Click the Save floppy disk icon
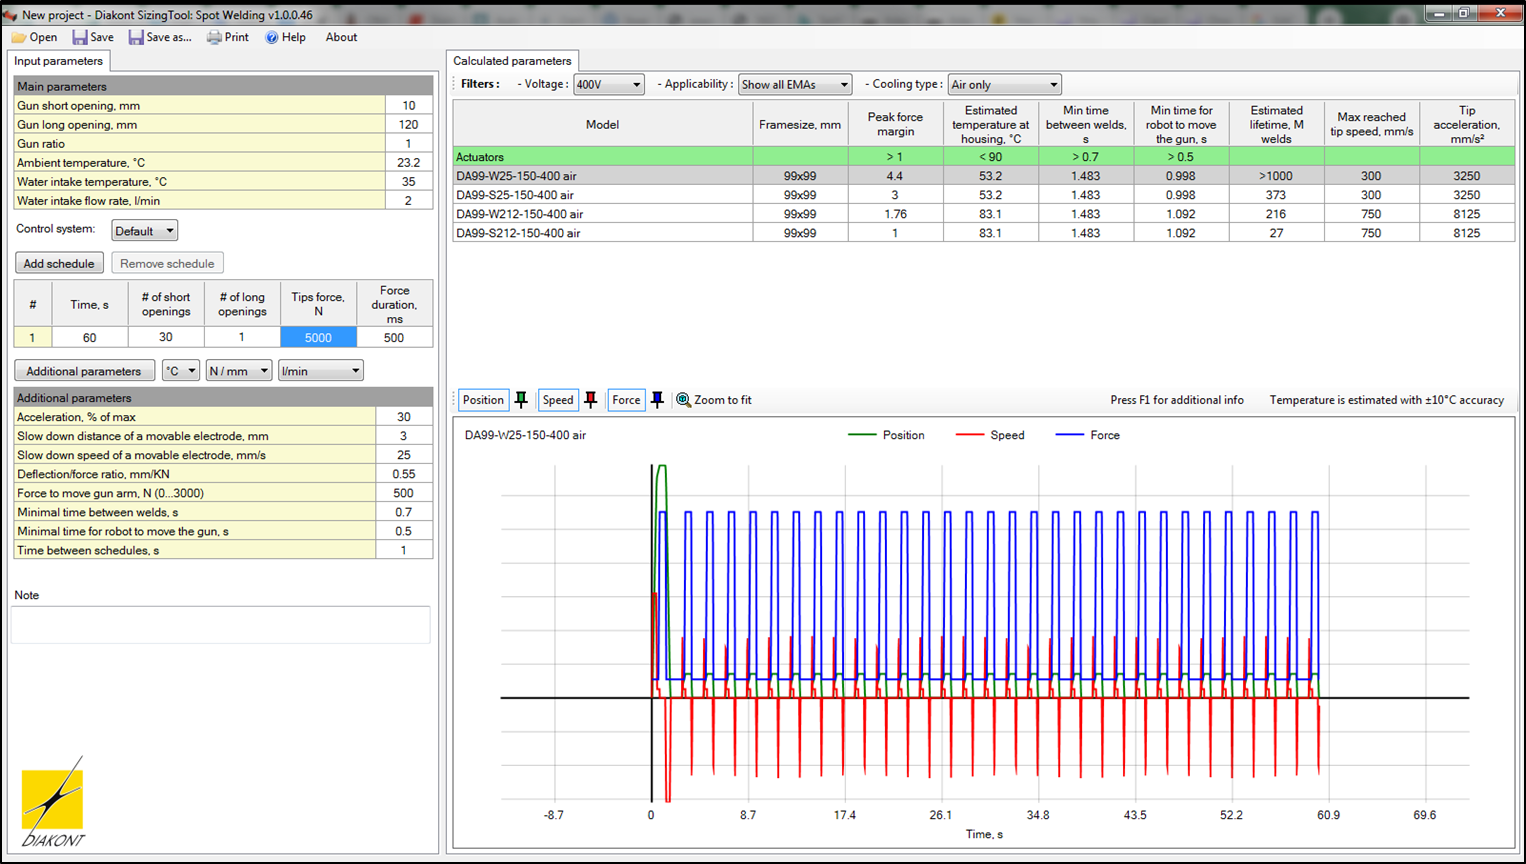Screen dimensions: 1526x864 click(80, 37)
